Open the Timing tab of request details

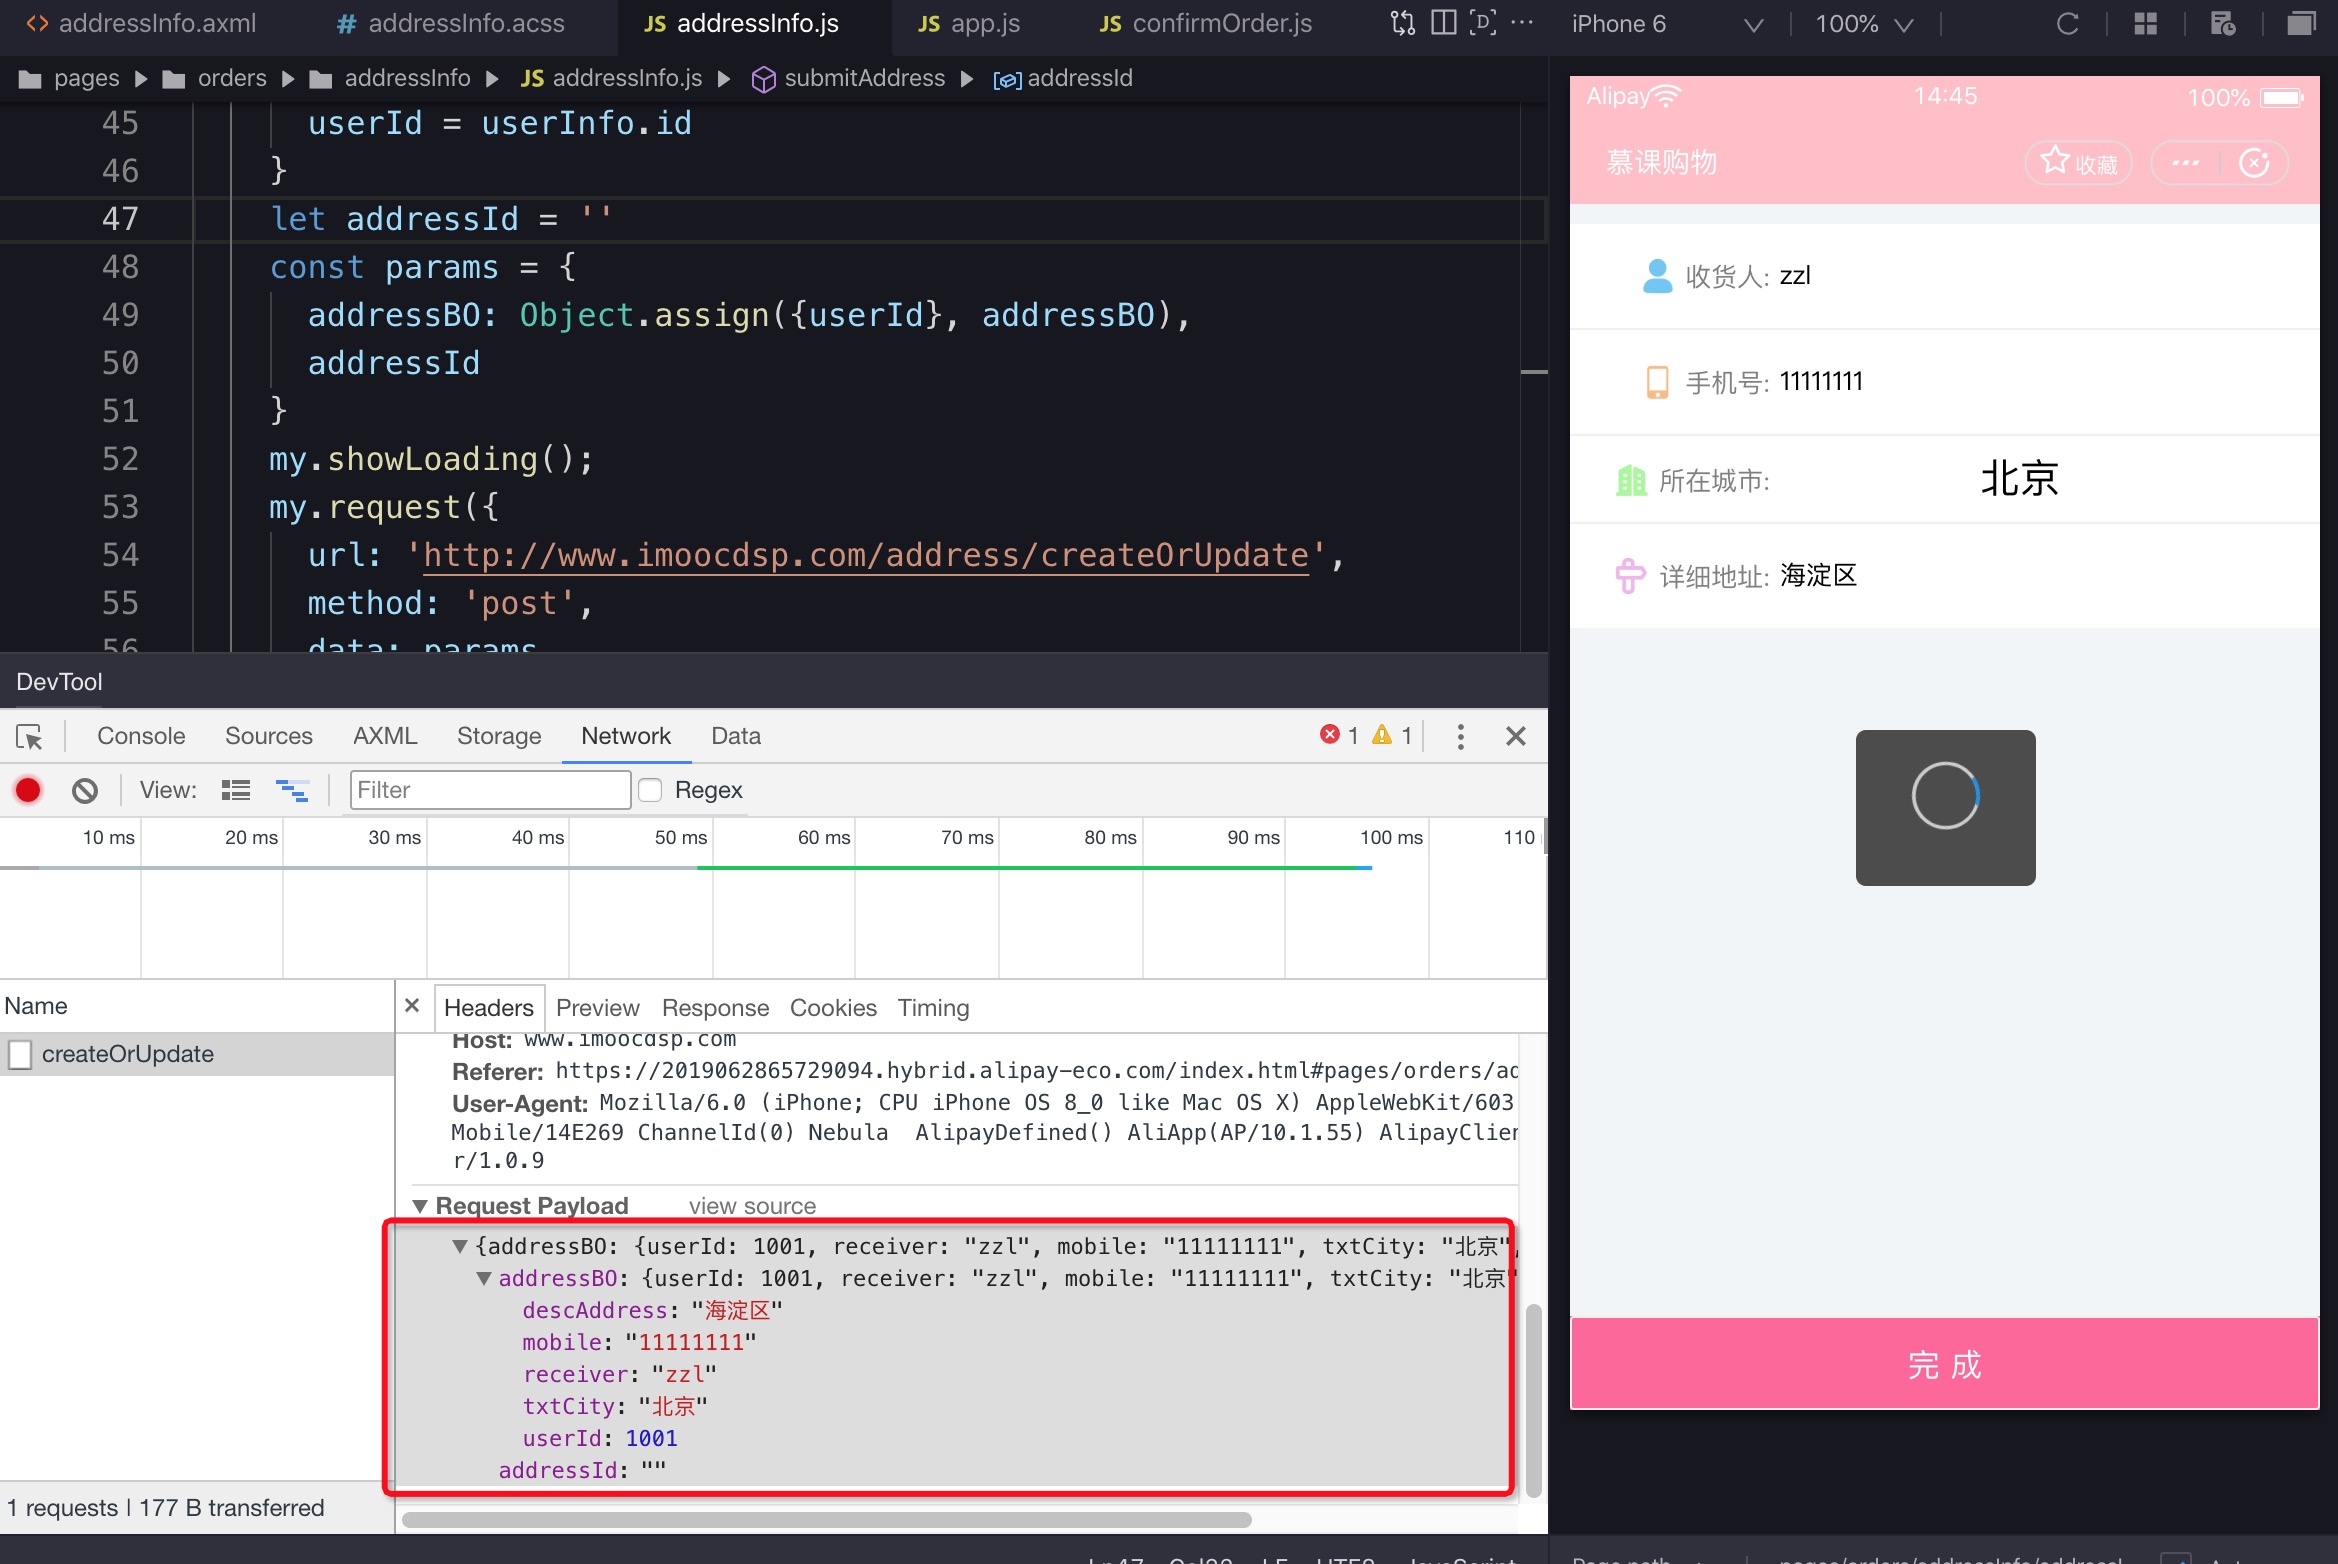(x=933, y=1008)
